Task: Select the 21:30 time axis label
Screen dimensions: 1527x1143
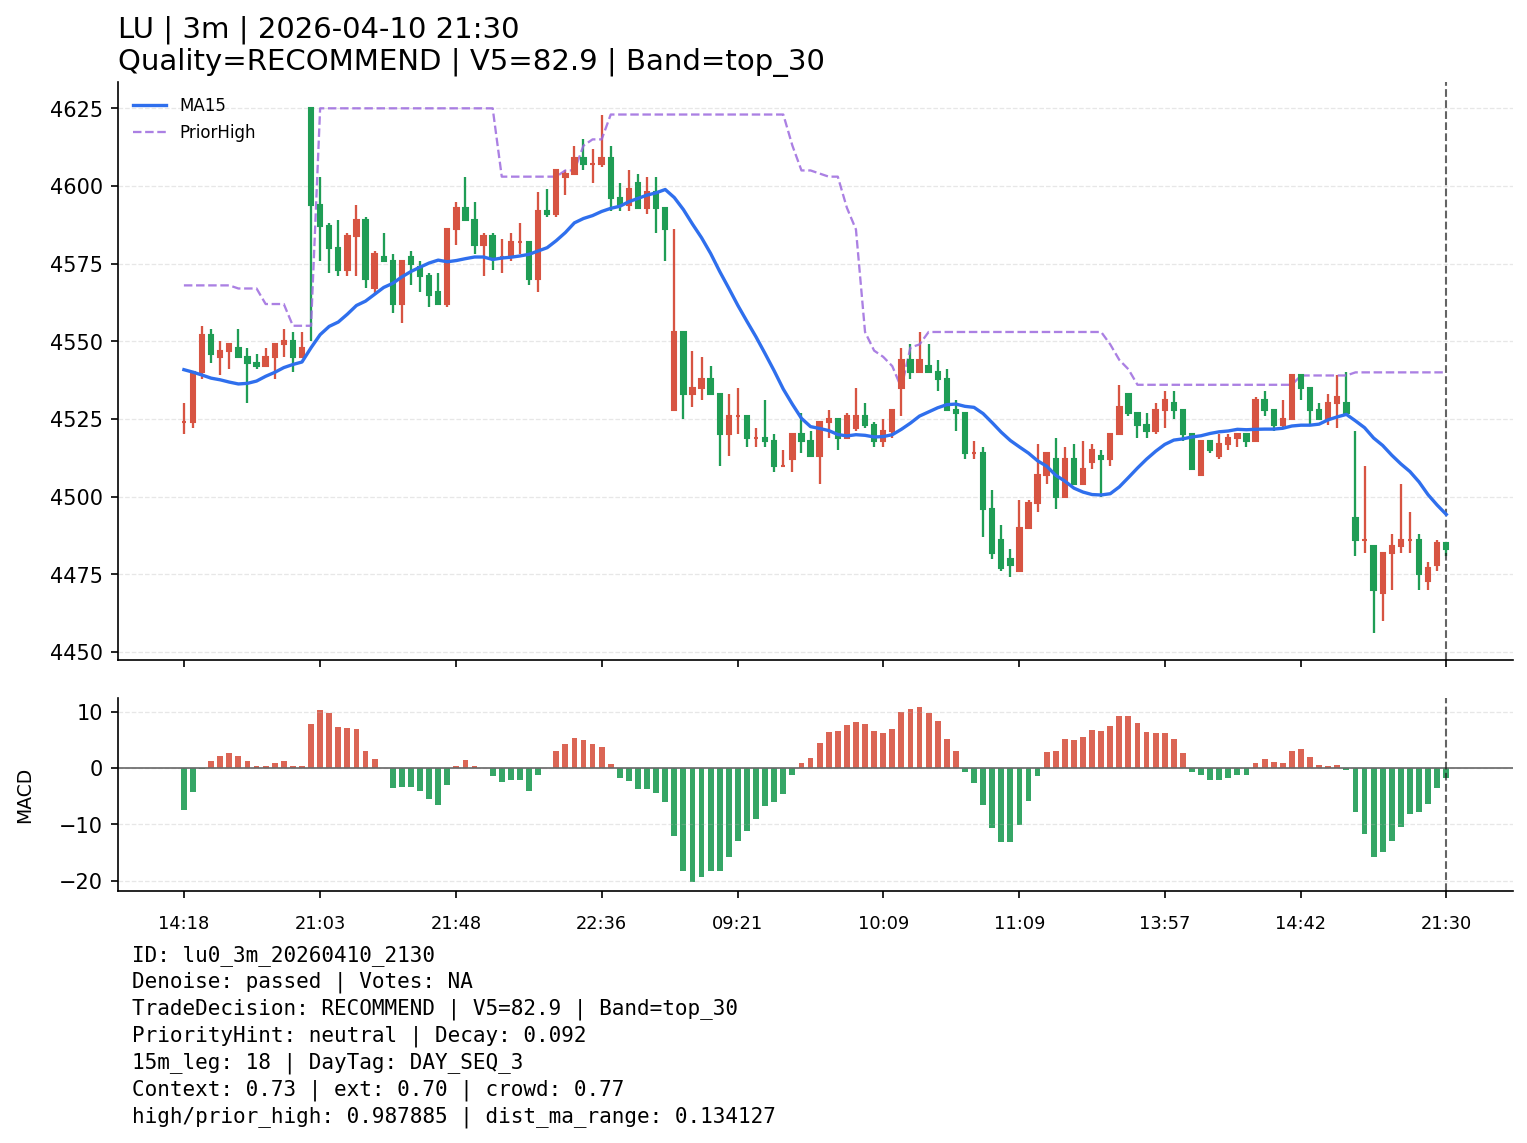Action: pyautogui.click(x=1445, y=923)
